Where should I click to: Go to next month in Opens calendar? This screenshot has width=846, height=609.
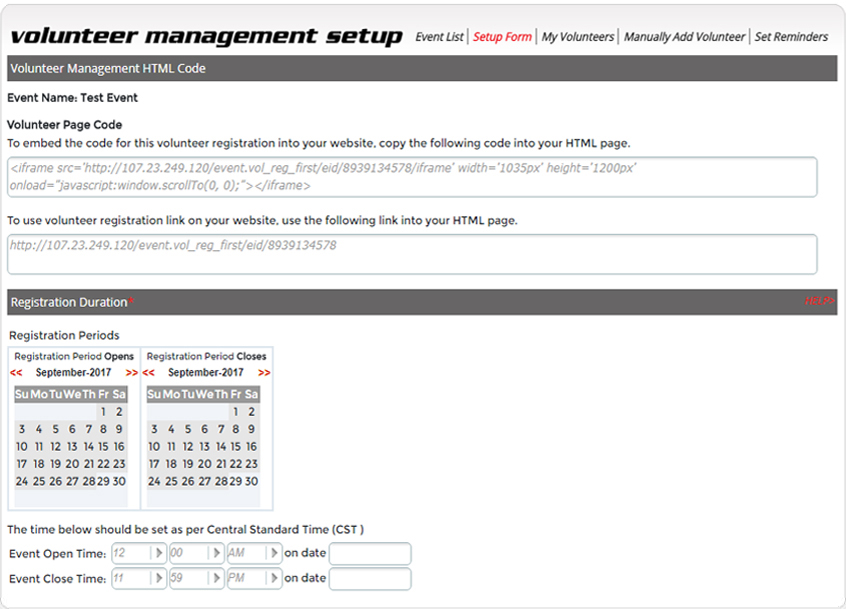(132, 373)
